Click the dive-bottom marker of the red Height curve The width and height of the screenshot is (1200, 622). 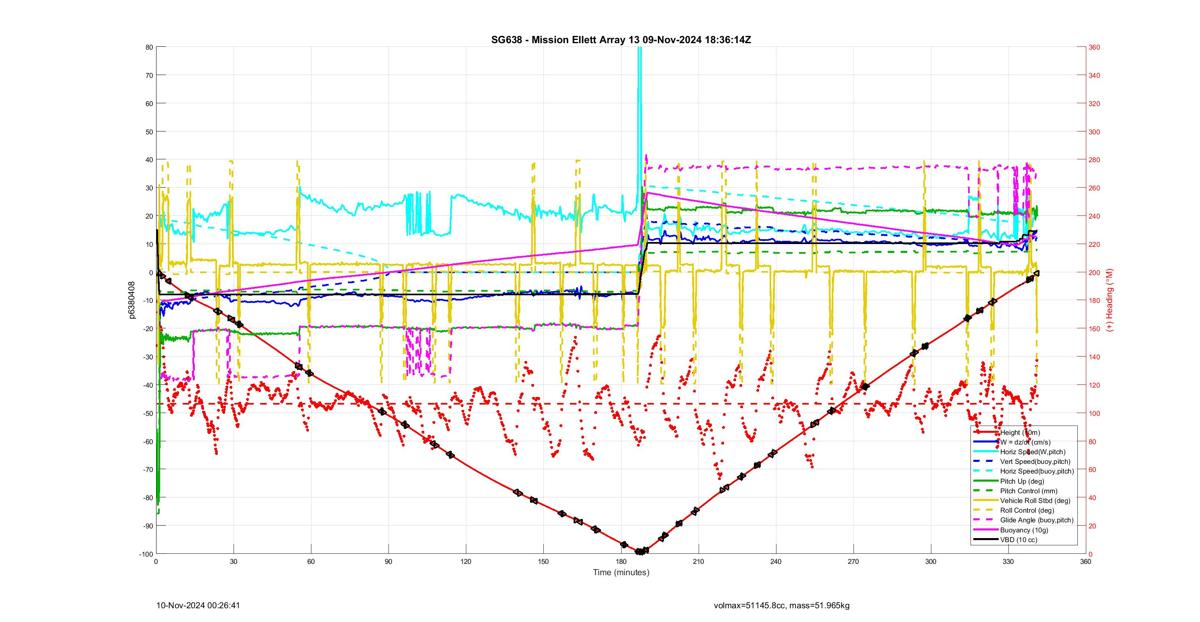[x=640, y=551]
